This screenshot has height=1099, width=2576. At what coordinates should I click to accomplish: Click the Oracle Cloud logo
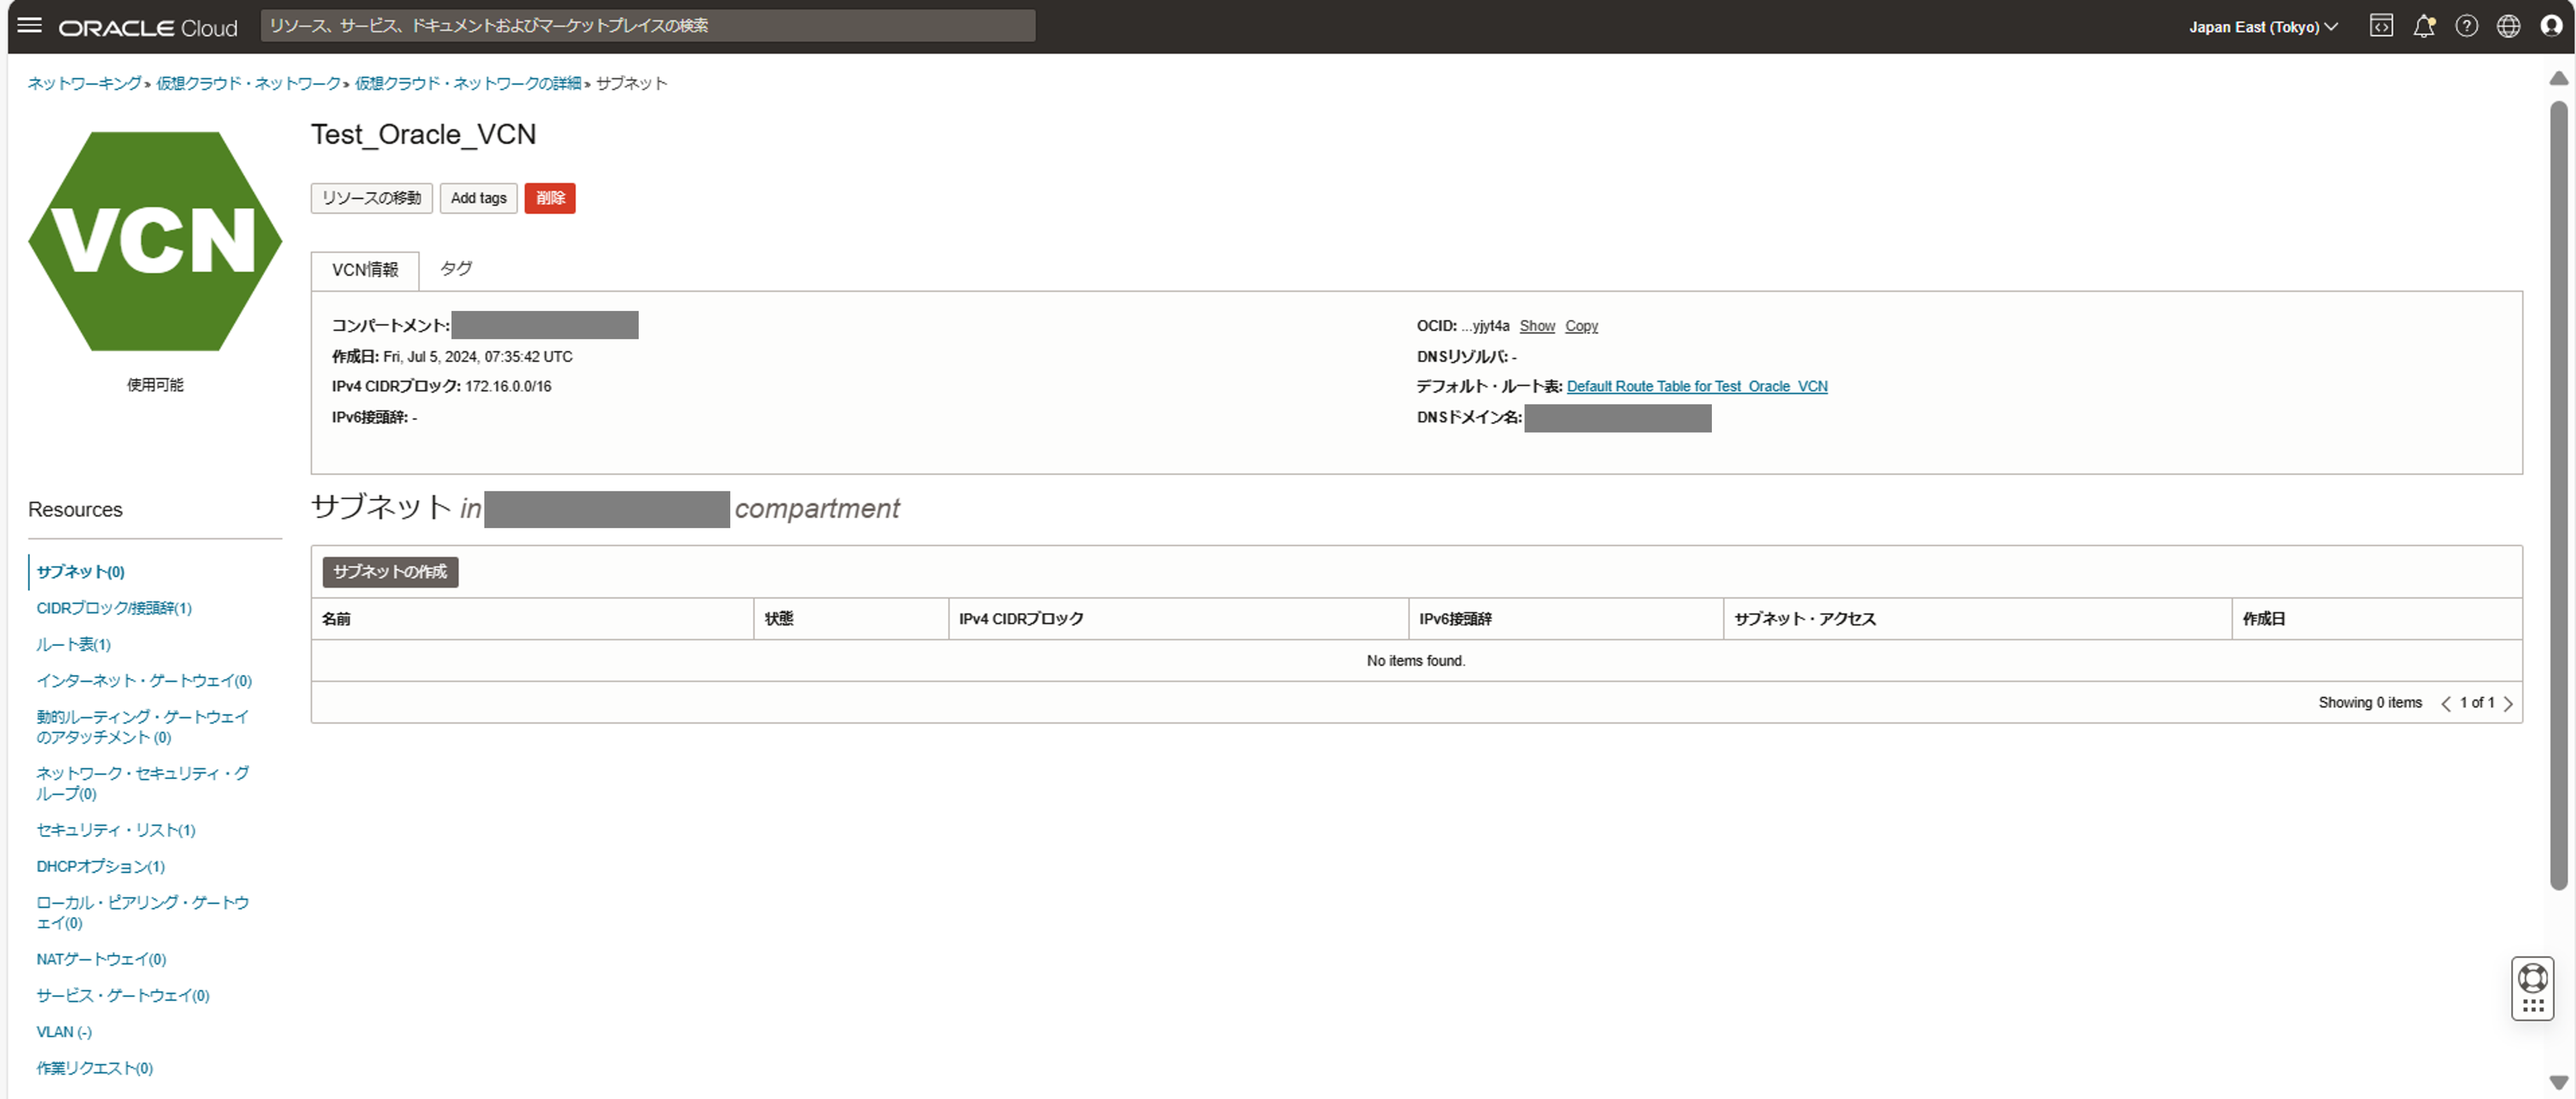148,28
